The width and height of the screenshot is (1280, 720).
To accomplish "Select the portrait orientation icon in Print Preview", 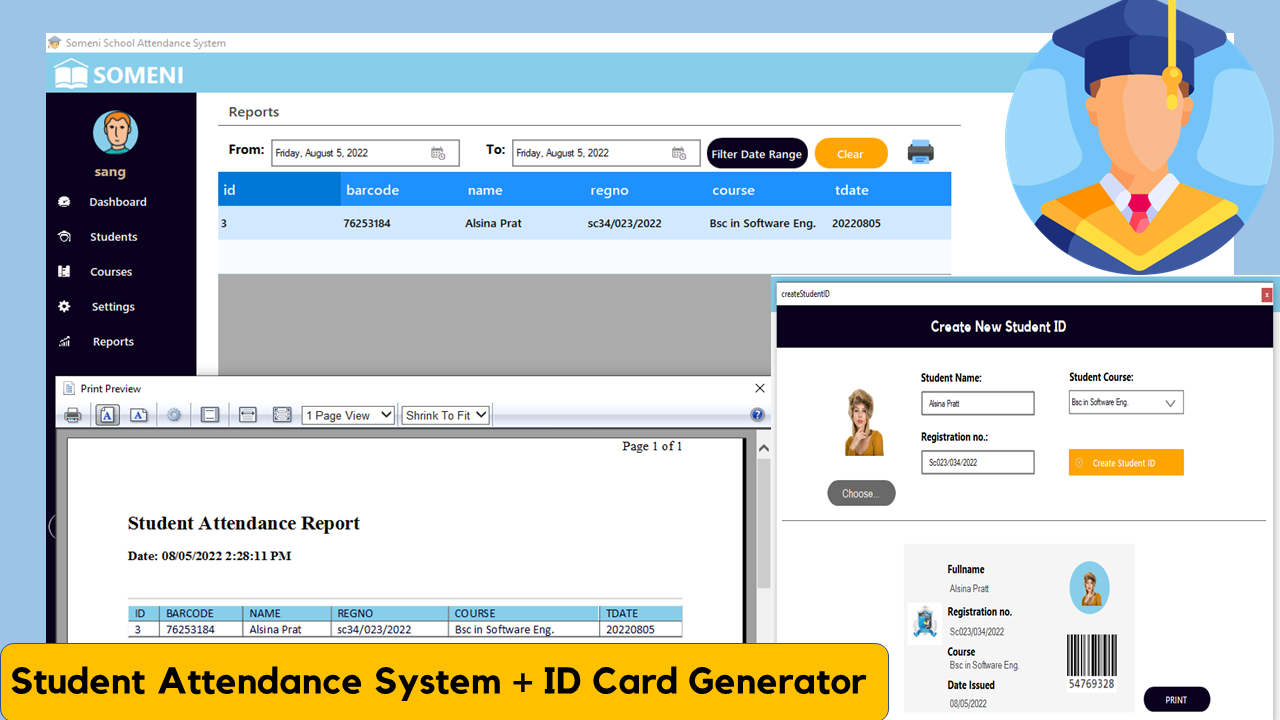I will click(x=107, y=414).
